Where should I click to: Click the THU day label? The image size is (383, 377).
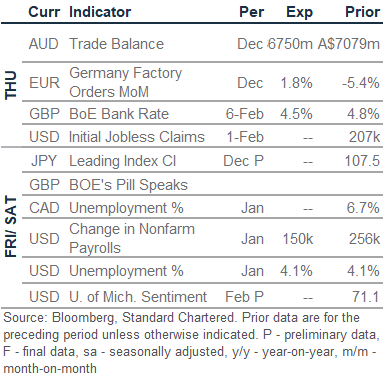coord(11,85)
